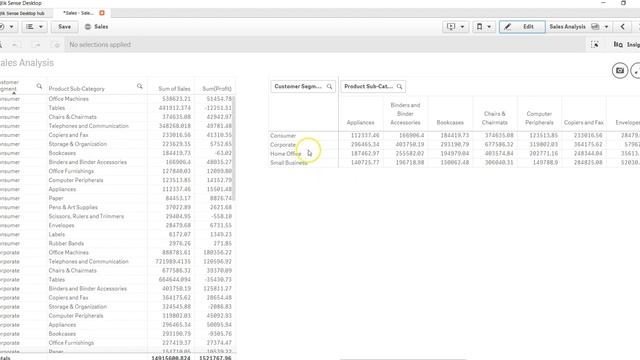Select Small Business row in pivot table
Viewport: 640px width, 360px height.
[289, 162]
